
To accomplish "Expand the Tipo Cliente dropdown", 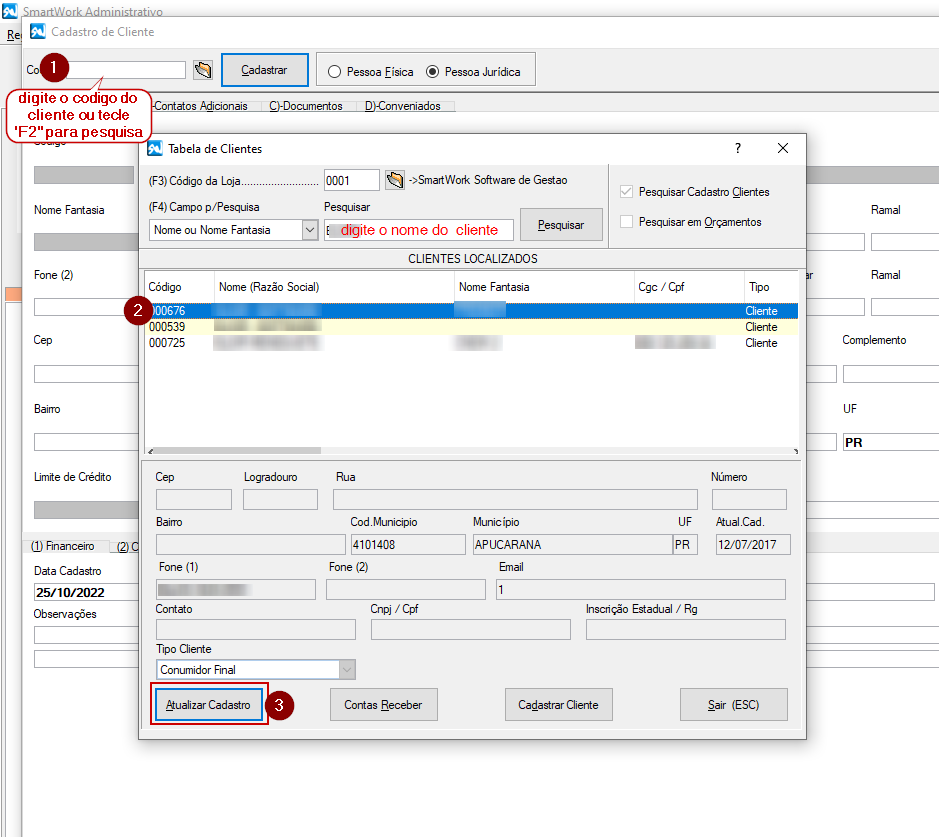I will [347, 670].
